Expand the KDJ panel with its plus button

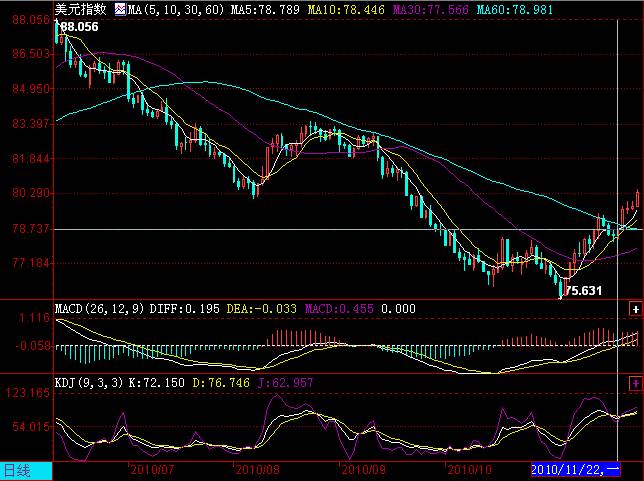(x=635, y=383)
